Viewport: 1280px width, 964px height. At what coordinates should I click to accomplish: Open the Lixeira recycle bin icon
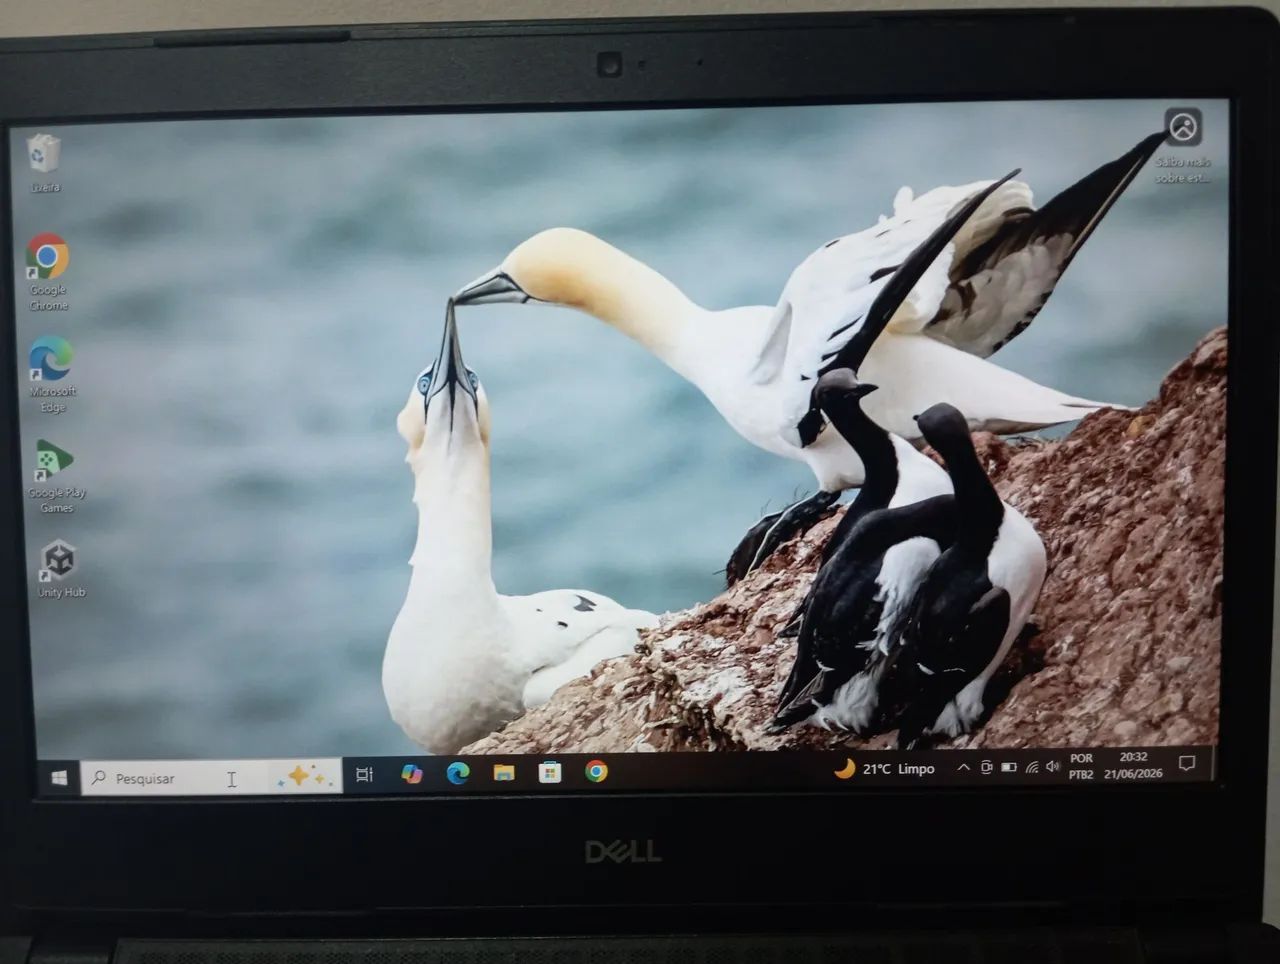click(45, 163)
